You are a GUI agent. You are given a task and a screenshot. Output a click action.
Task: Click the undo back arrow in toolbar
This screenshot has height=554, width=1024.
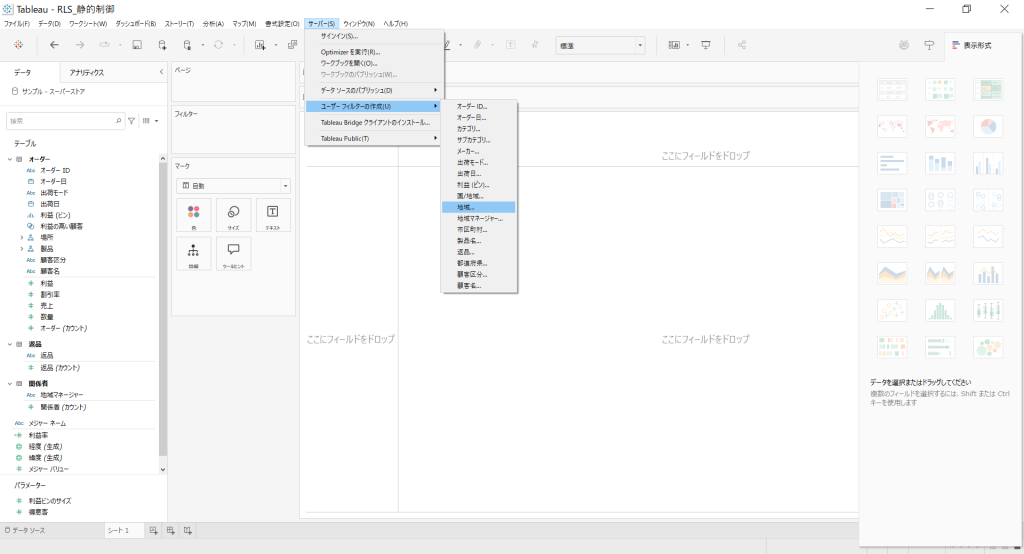click(x=54, y=45)
